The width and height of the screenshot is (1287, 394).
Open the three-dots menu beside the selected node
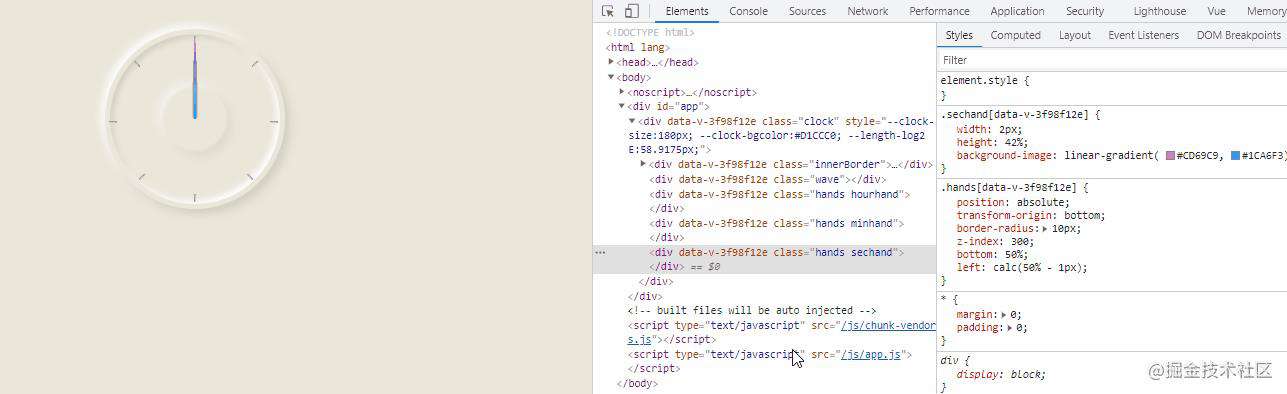(x=601, y=253)
